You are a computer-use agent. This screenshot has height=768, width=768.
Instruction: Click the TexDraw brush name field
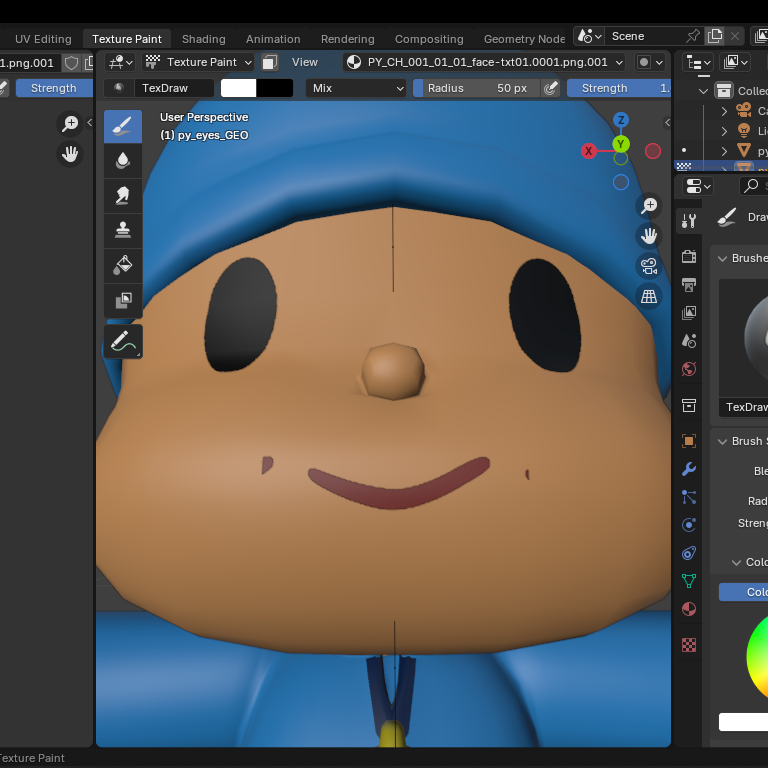pyautogui.click(x=174, y=88)
